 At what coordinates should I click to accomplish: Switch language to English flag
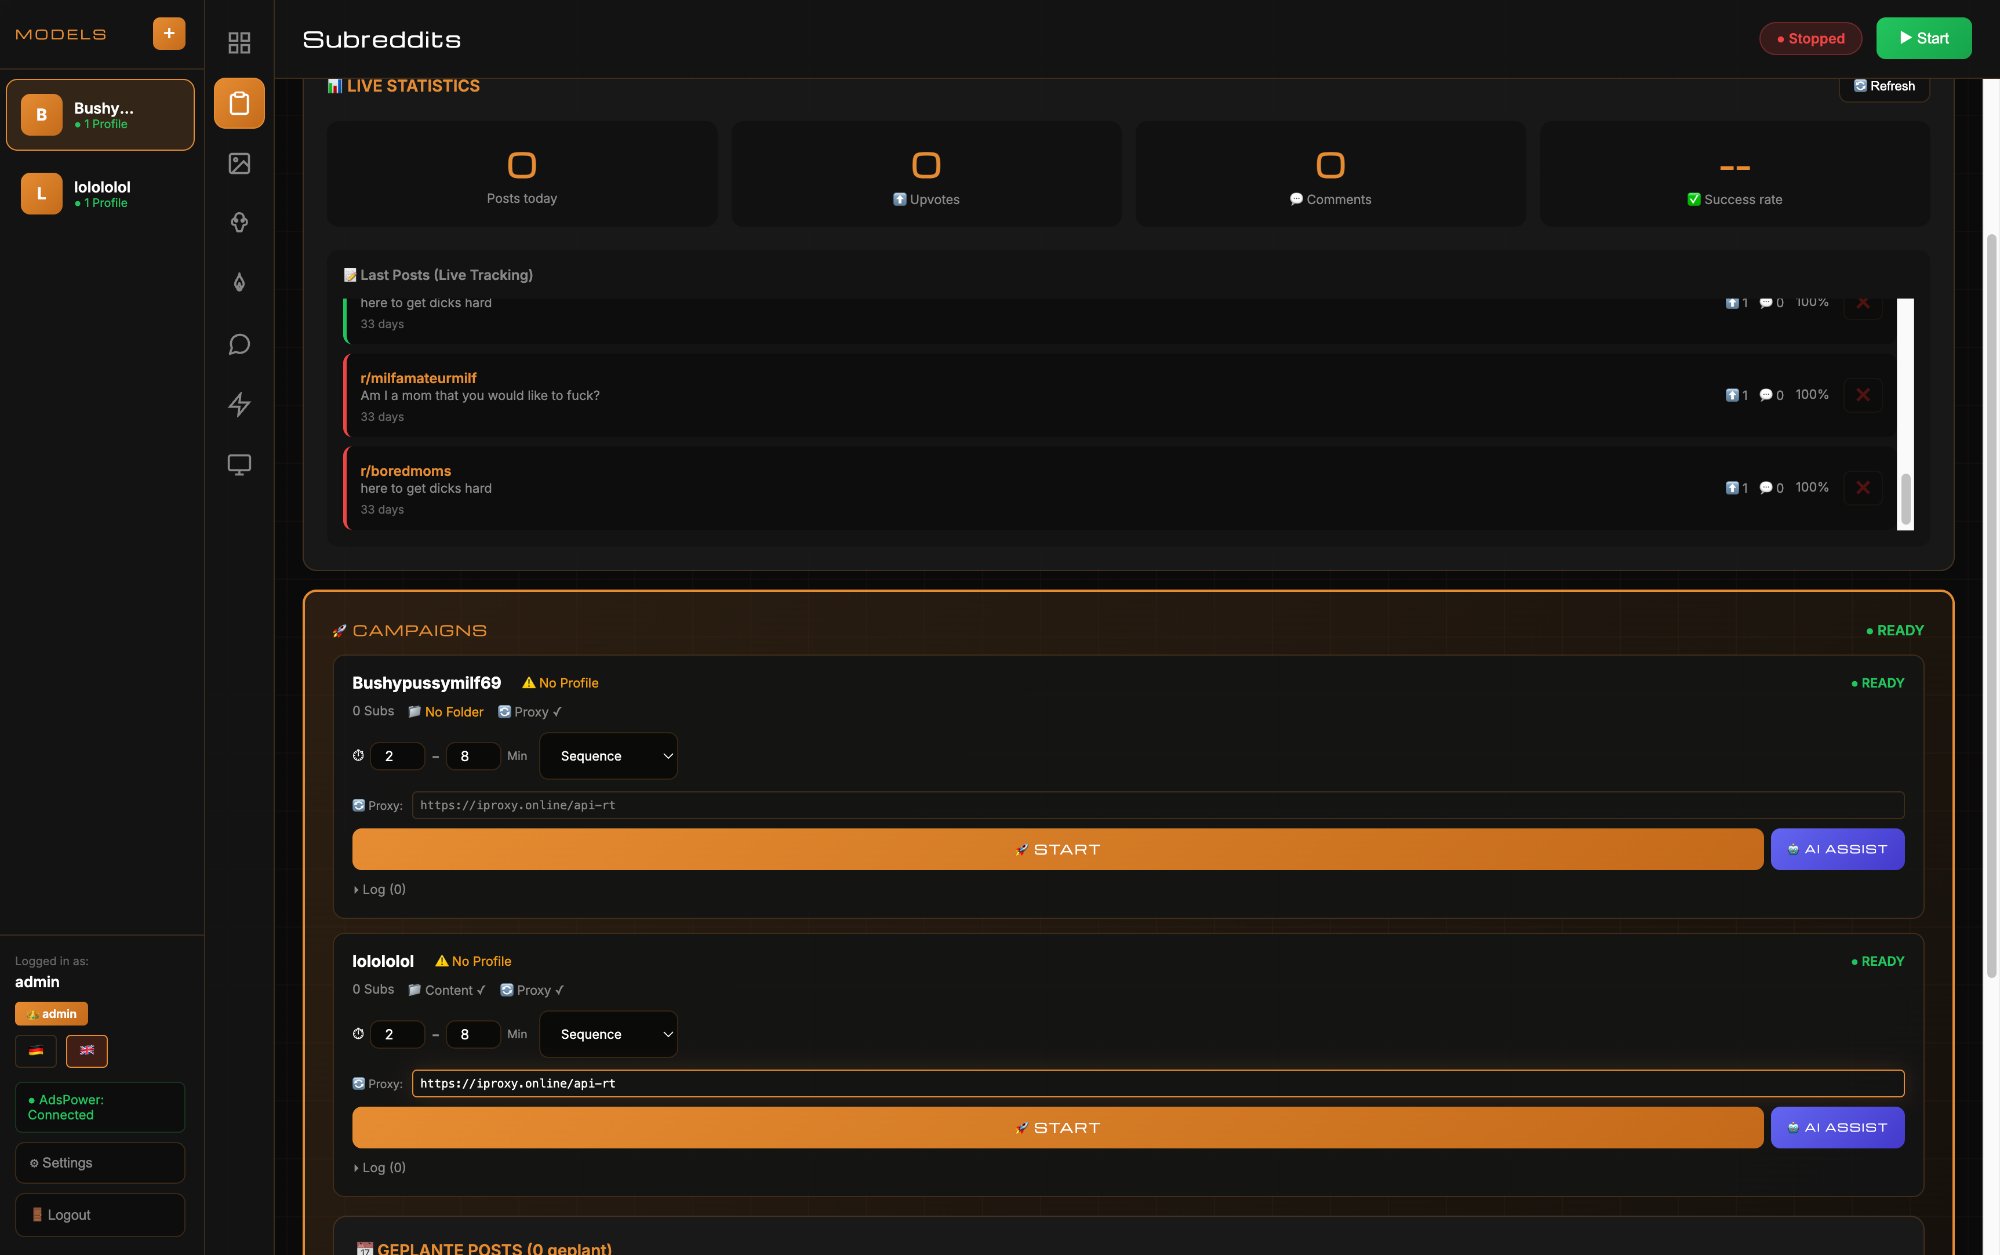[87, 1050]
